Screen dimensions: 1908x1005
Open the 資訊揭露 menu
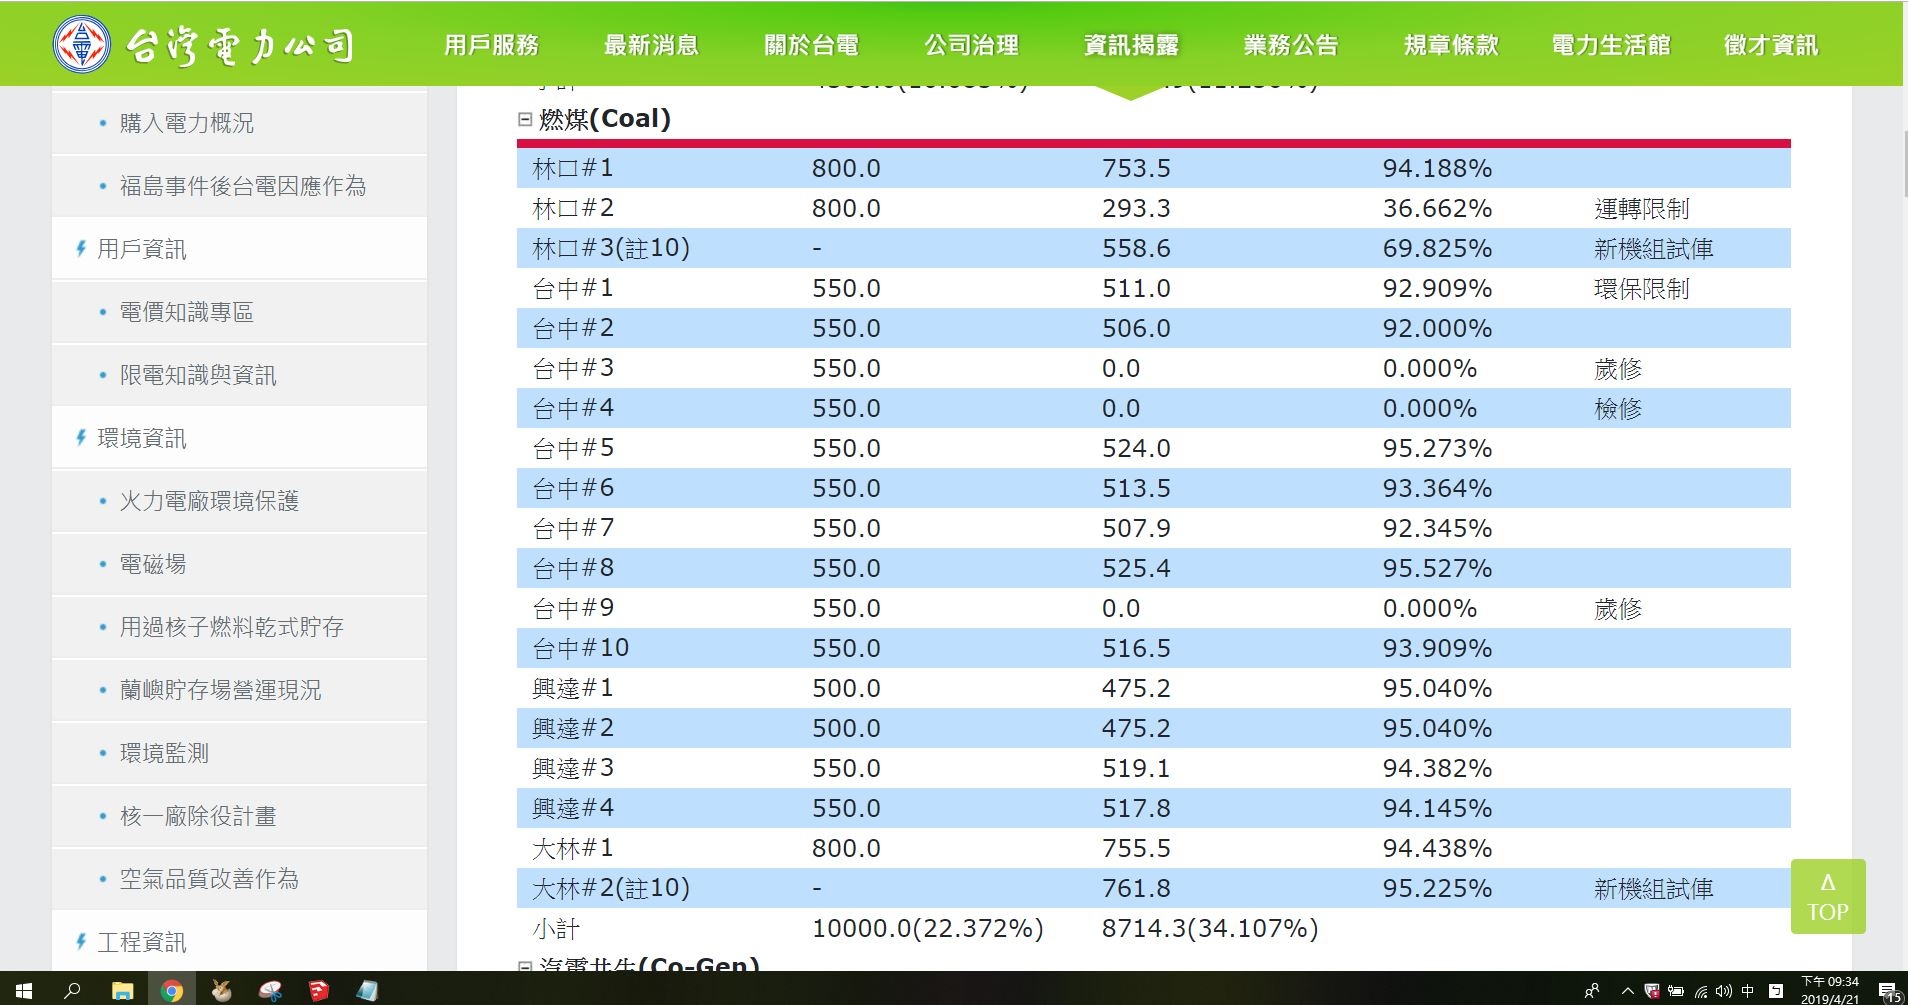[x=1131, y=45]
